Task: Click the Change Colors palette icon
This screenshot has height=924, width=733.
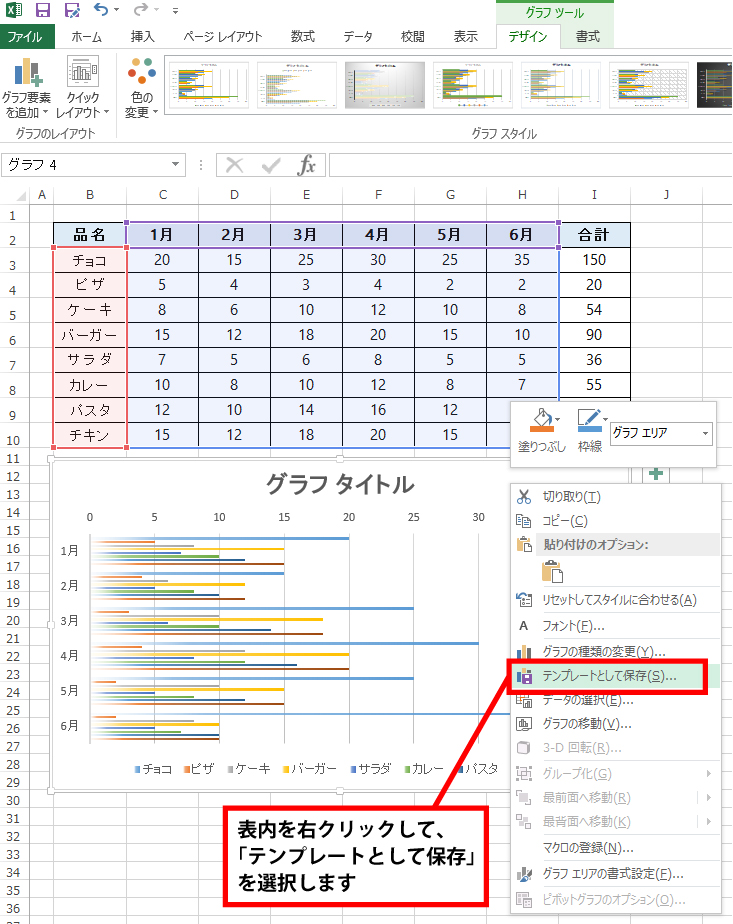Action: coord(142,74)
